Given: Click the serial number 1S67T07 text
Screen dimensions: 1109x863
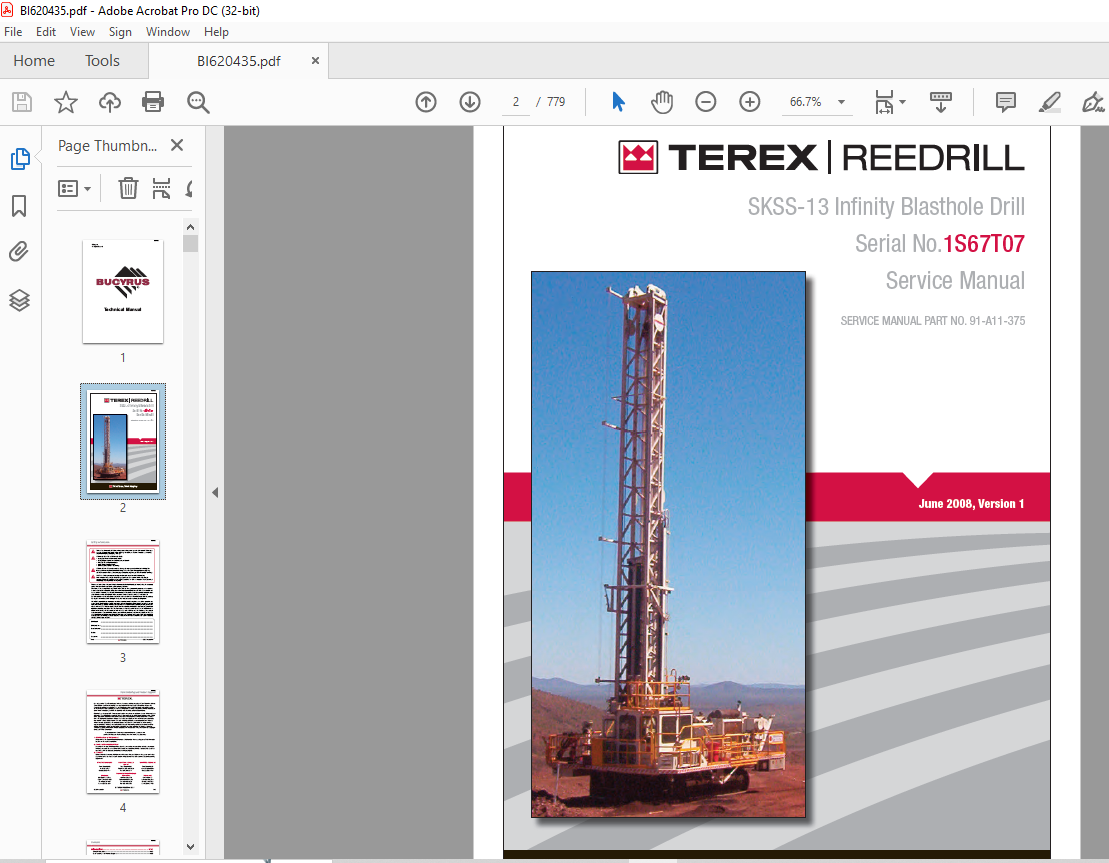Looking at the screenshot, I should tap(984, 243).
